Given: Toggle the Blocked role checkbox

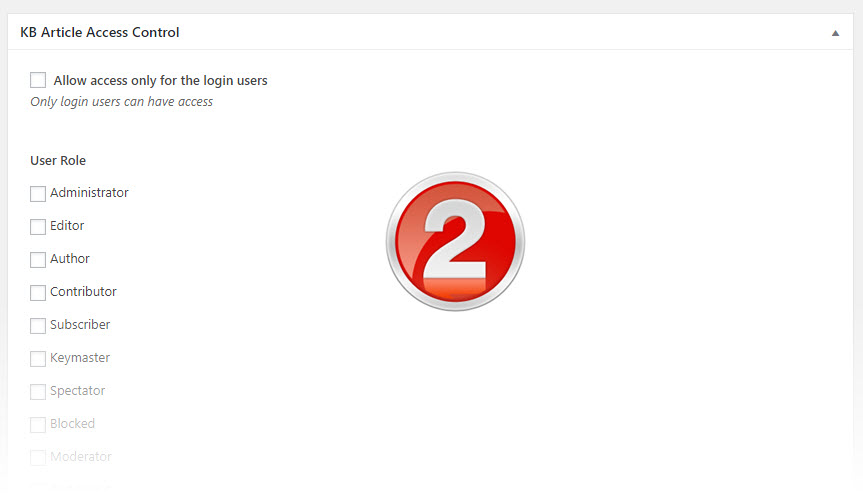Looking at the screenshot, I should (x=38, y=424).
